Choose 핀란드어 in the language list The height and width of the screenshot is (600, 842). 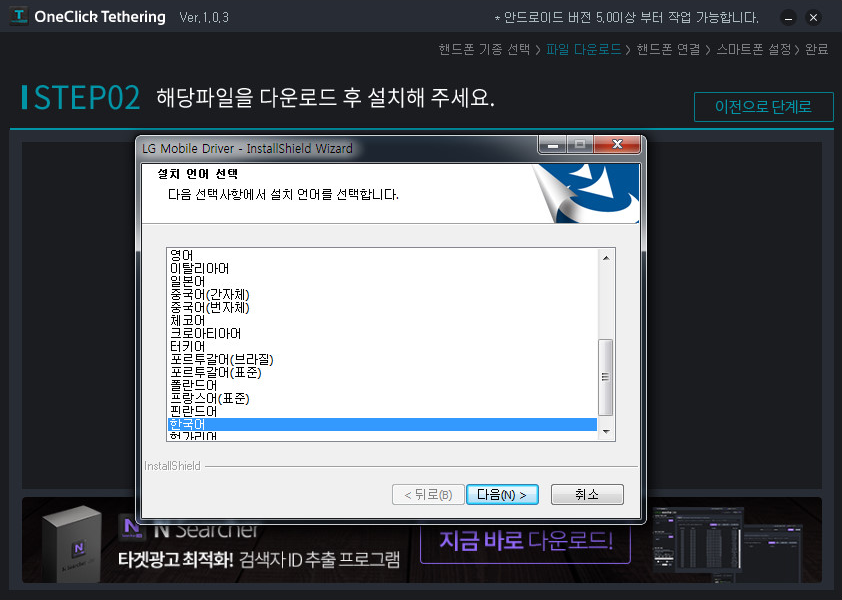coord(382,411)
